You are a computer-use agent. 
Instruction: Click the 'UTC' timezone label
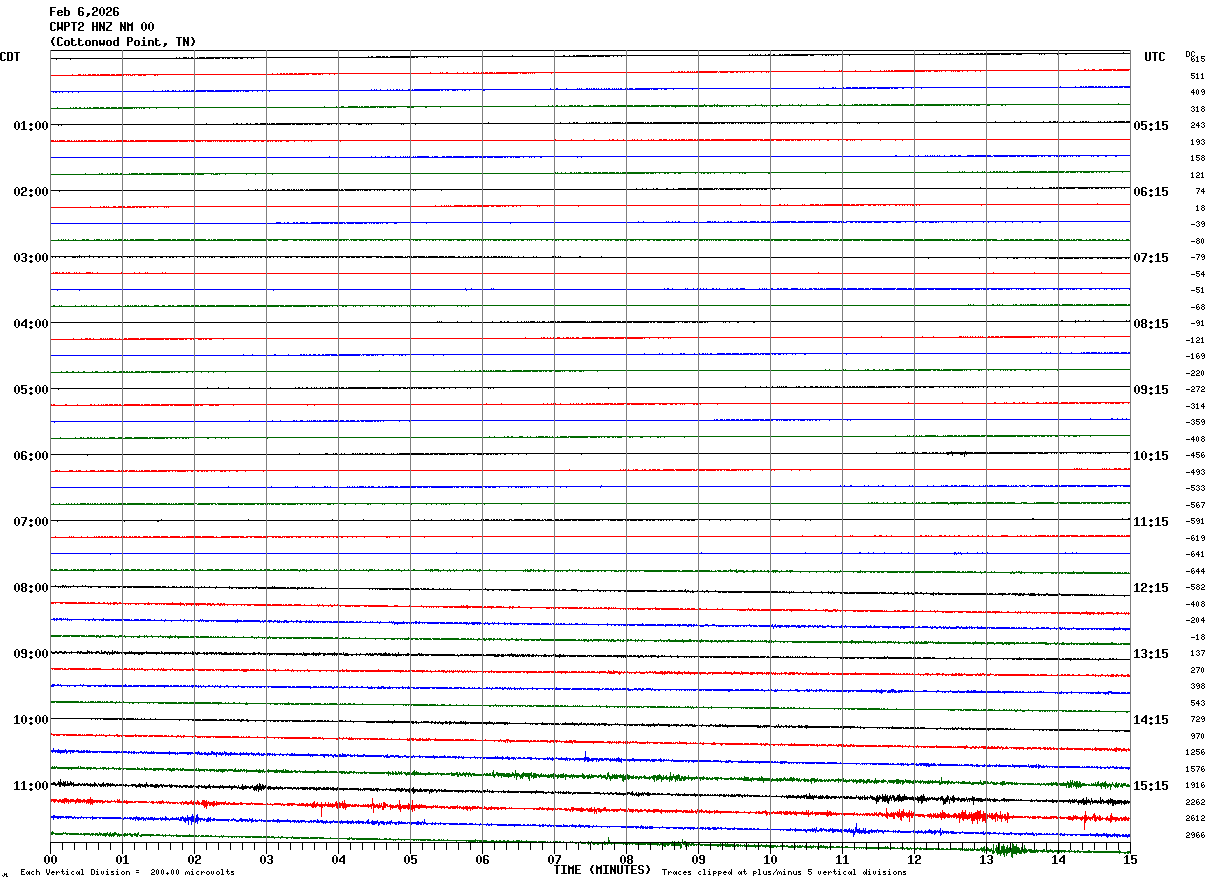[1155, 57]
